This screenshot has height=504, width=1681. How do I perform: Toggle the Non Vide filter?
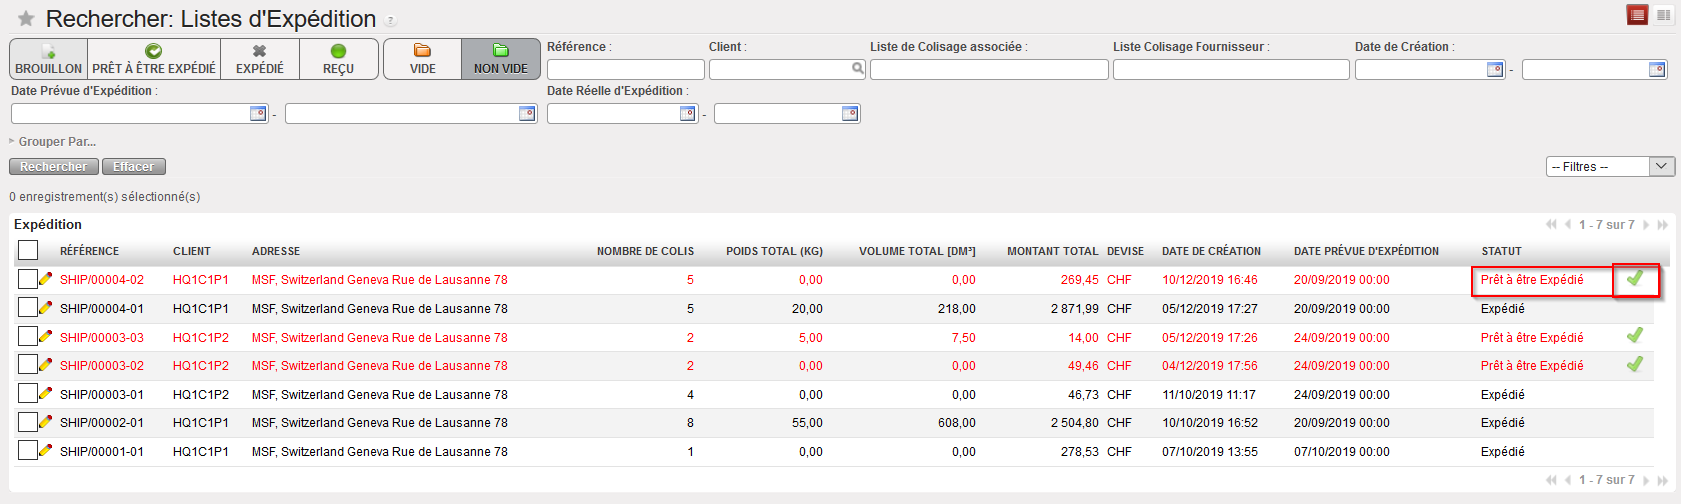click(501, 59)
